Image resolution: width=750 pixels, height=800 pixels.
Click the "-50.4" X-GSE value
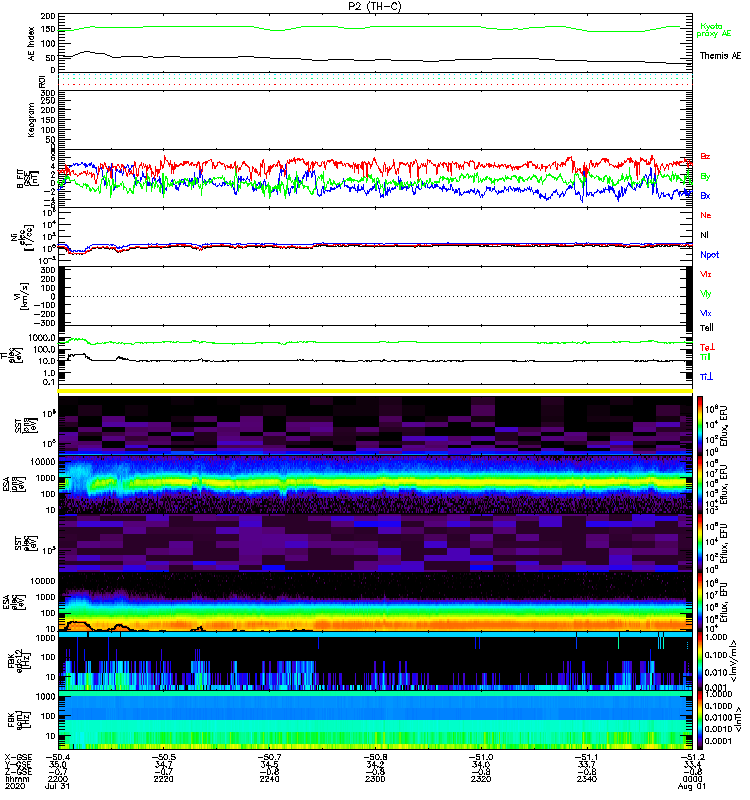57,757
